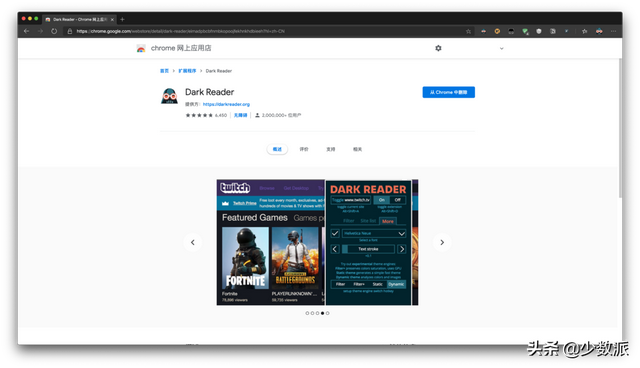Viewport: 640px width, 368px height.
Task: Click the orange circular extension icon
Action: click(497, 31)
